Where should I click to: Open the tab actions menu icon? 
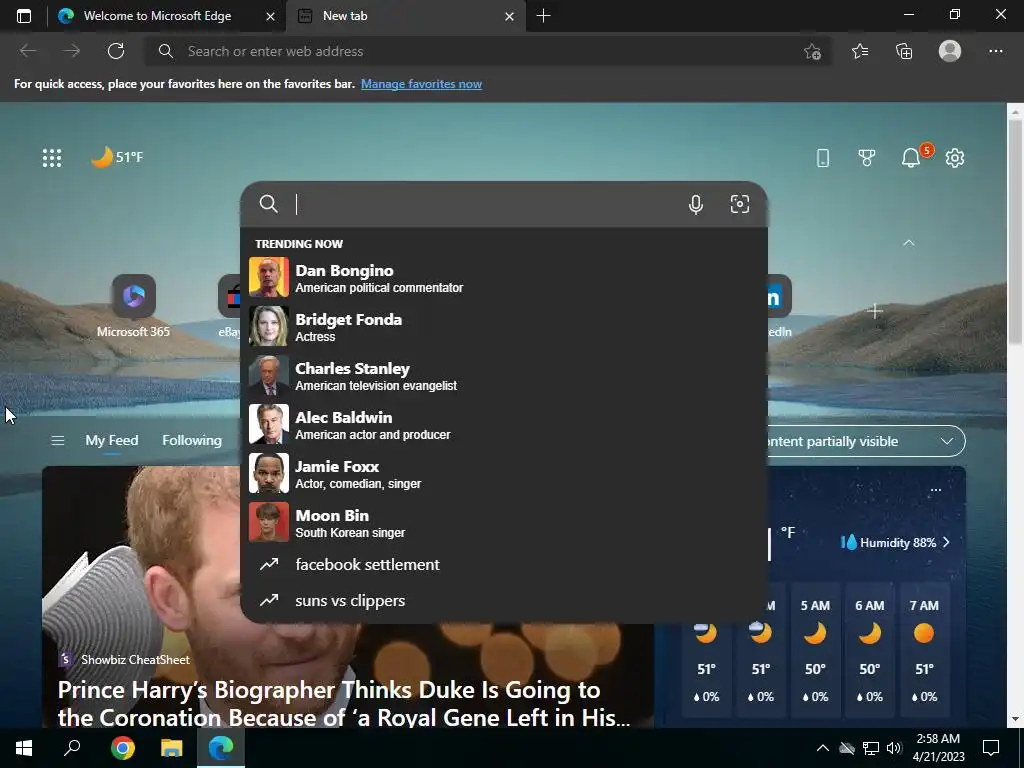[x=24, y=16]
